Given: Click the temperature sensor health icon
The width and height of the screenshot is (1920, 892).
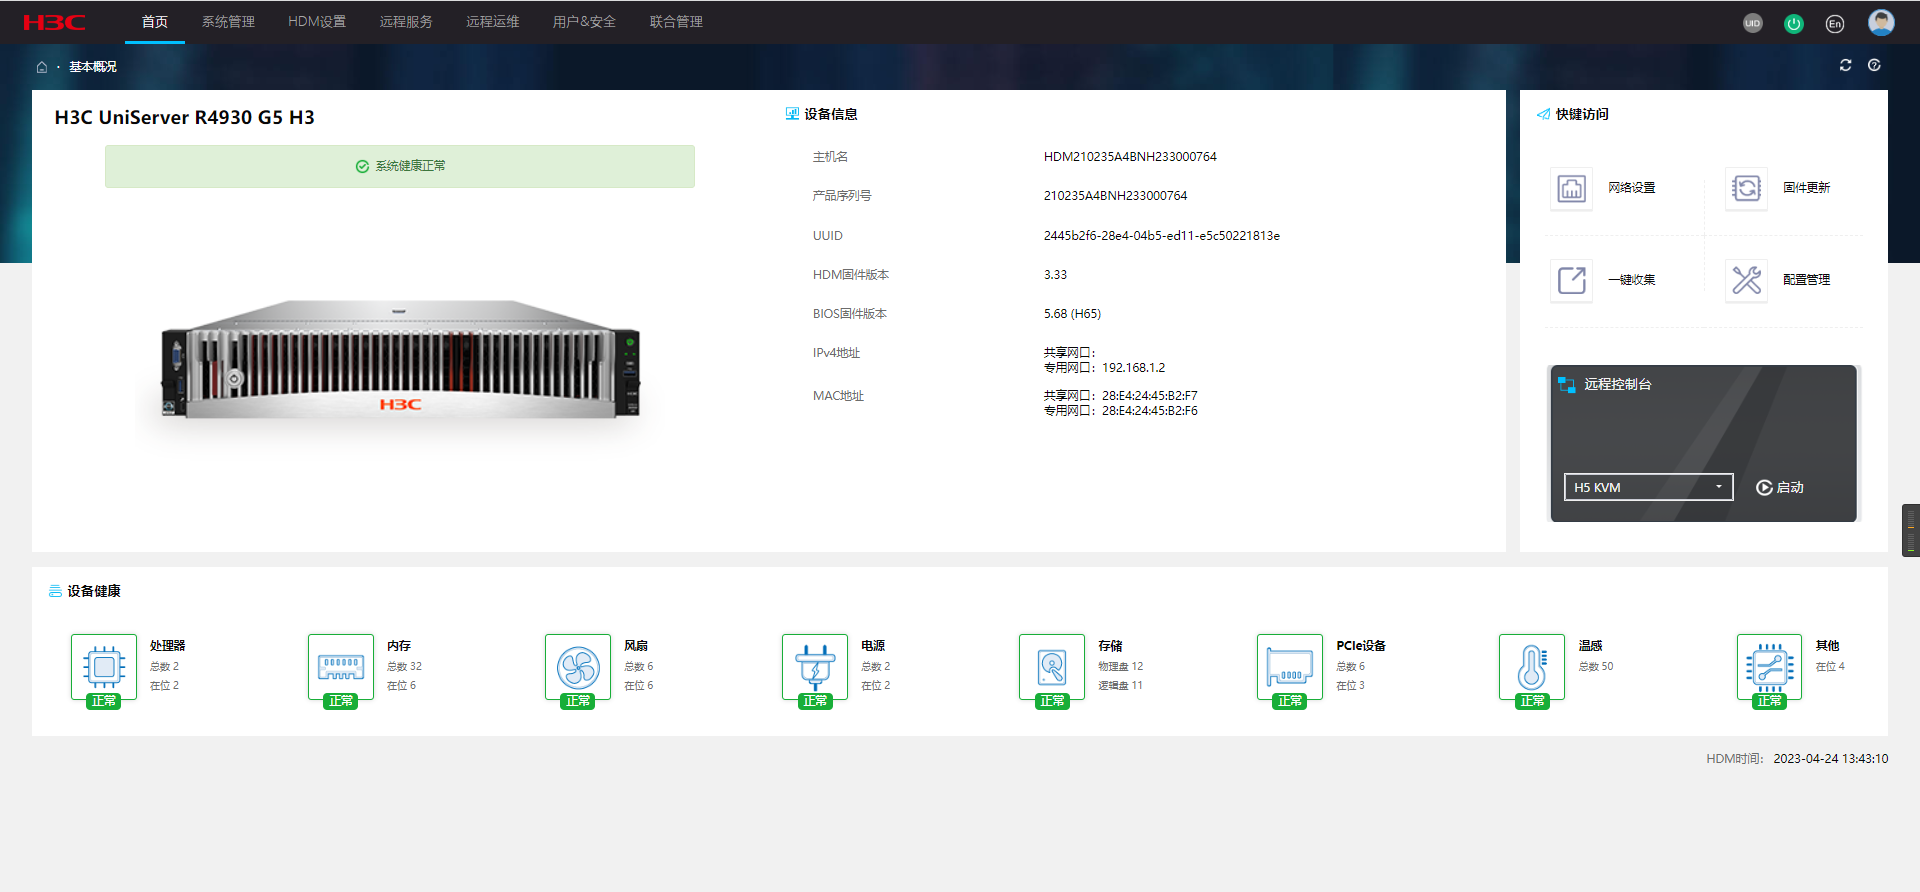Looking at the screenshot, I should coord(1532,667).
